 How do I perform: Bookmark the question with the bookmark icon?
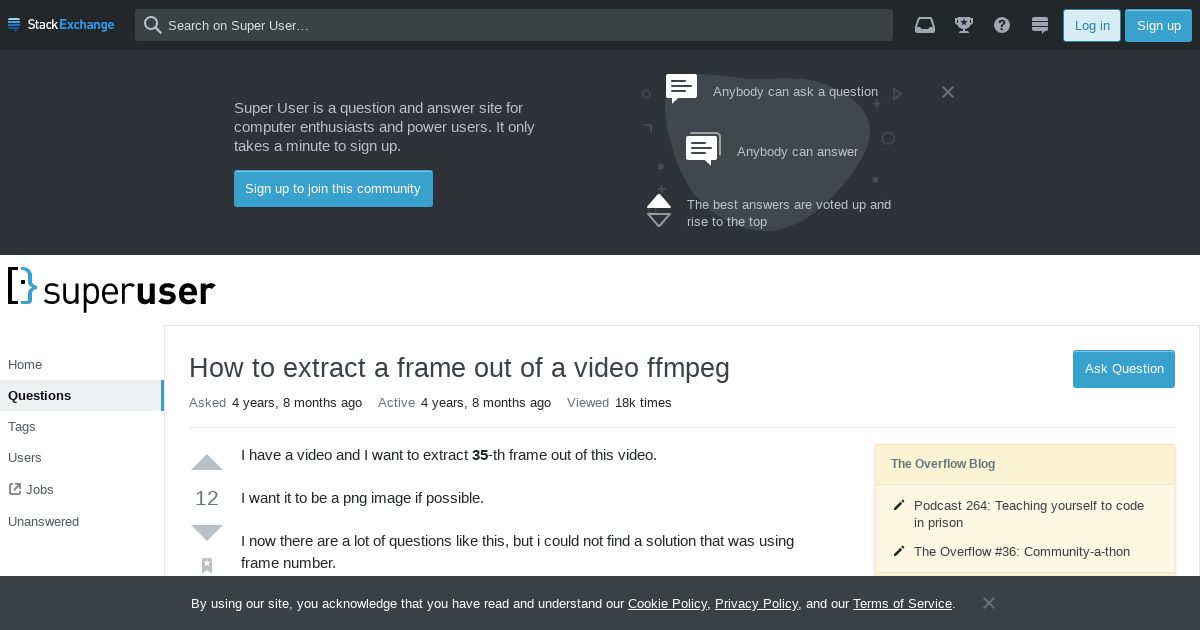(207, 566)
